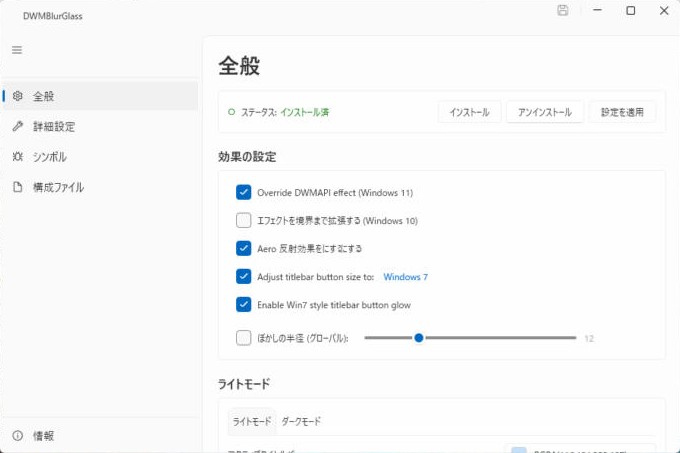Image resolution: width=680 pixels, height=453 pixels.
Task: Minimize the DWMBlurGlass window
Action: click(598, 10)
